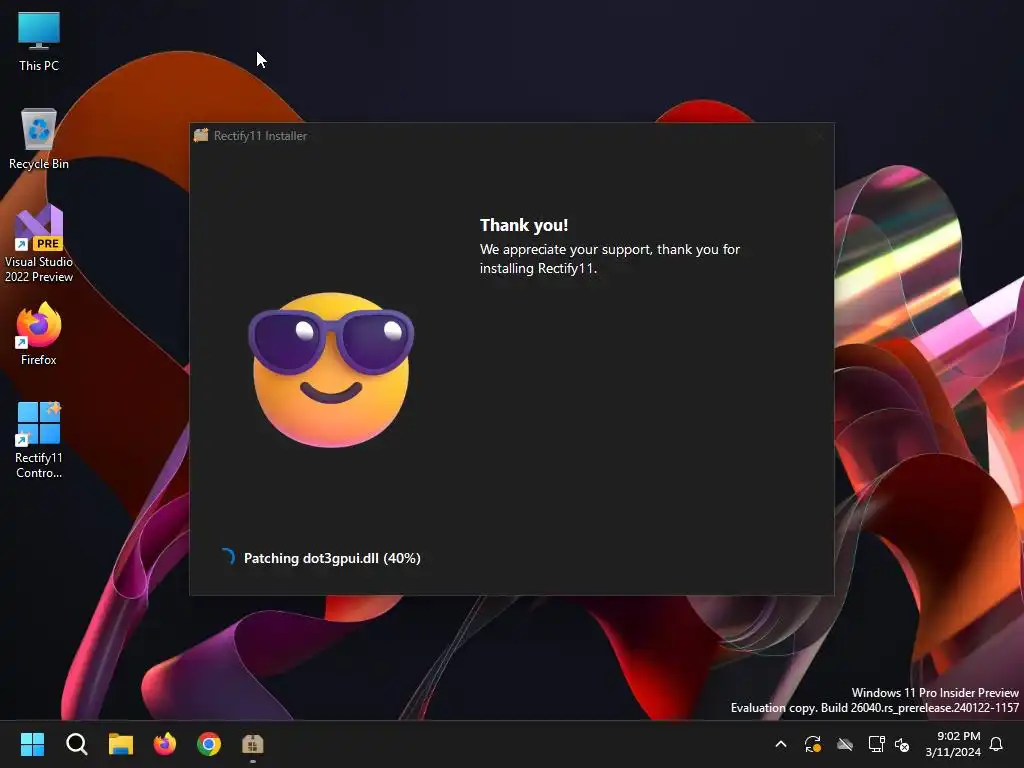
Task: Show hidden system tray icons
Action: (780, 744)
